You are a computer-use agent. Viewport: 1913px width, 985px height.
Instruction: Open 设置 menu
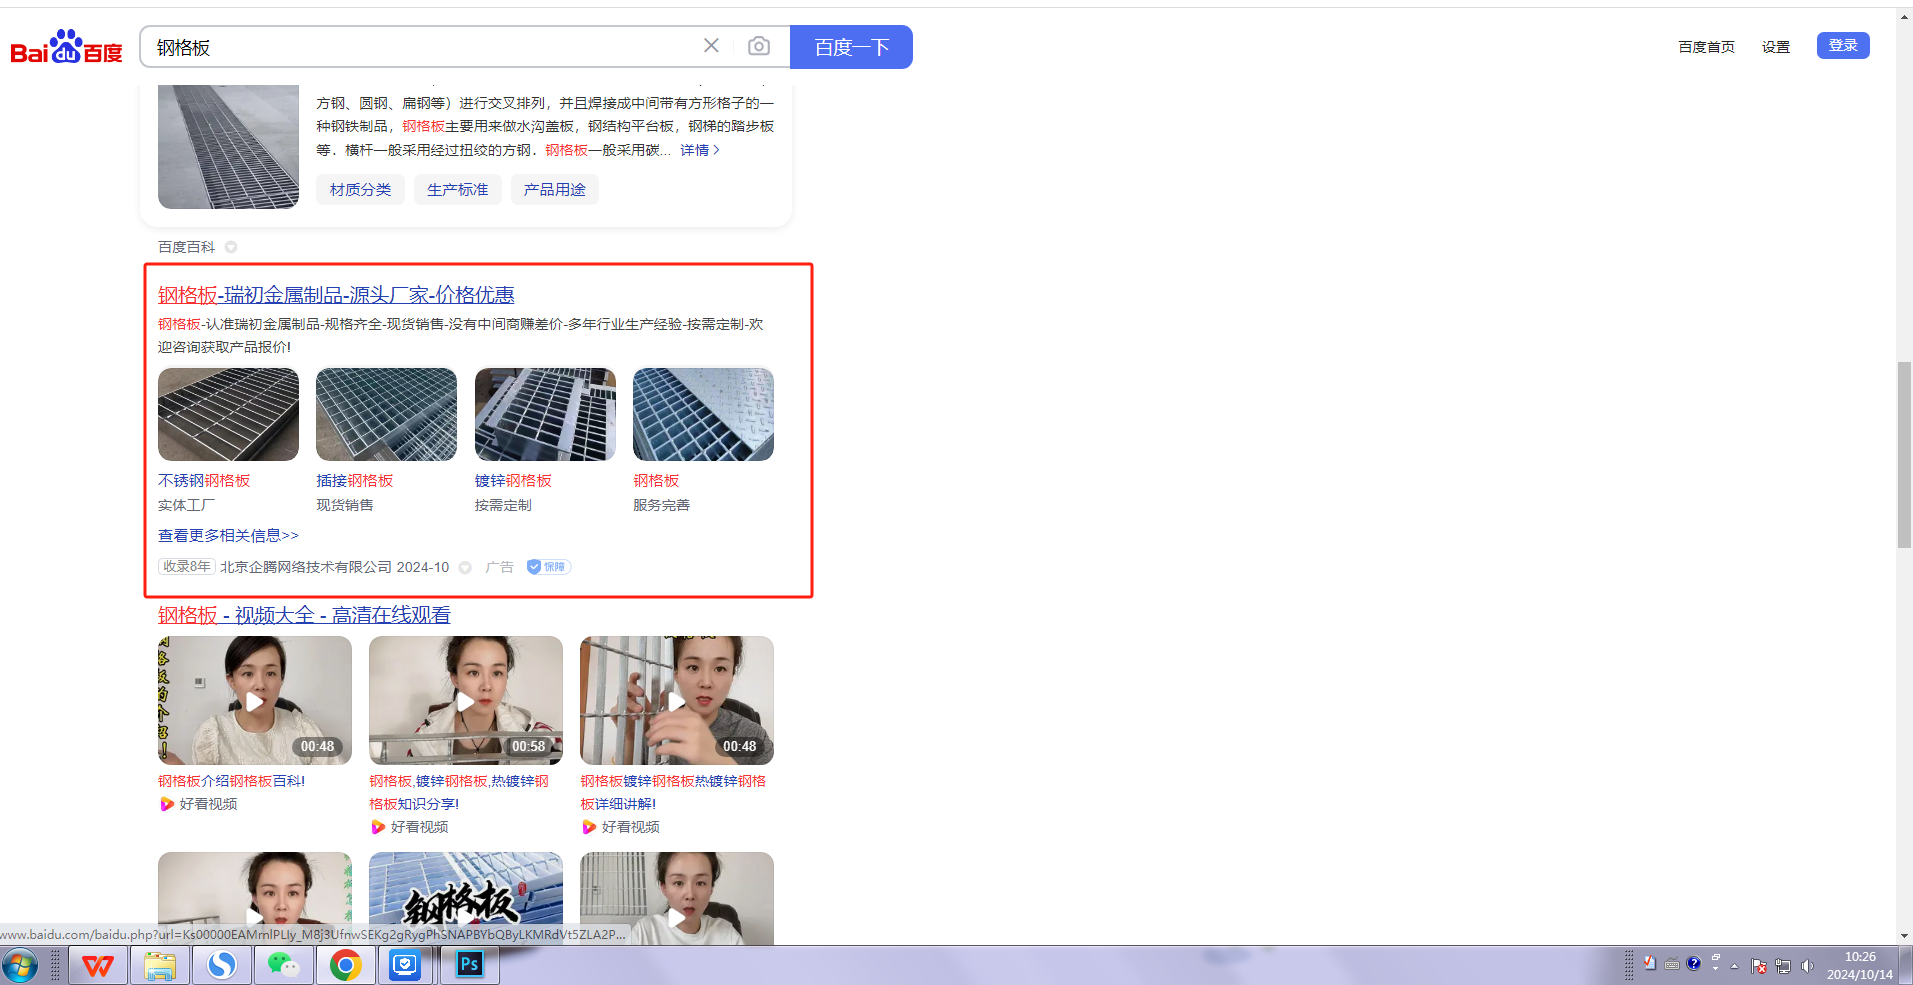1776,47
